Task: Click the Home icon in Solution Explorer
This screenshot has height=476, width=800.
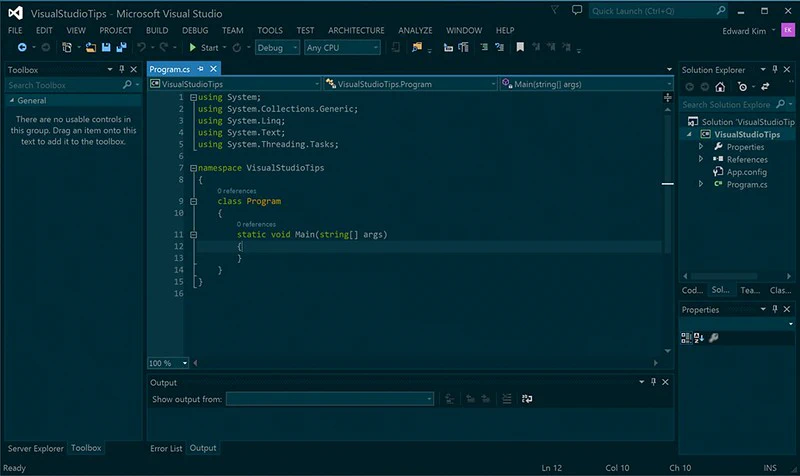Action: [x=720, y=87]
